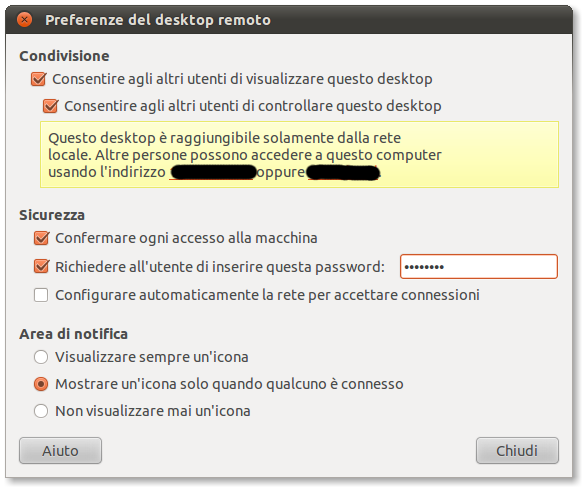Disable 'Confermare ogni accesso alla macchina'

(x=41, y=238)
